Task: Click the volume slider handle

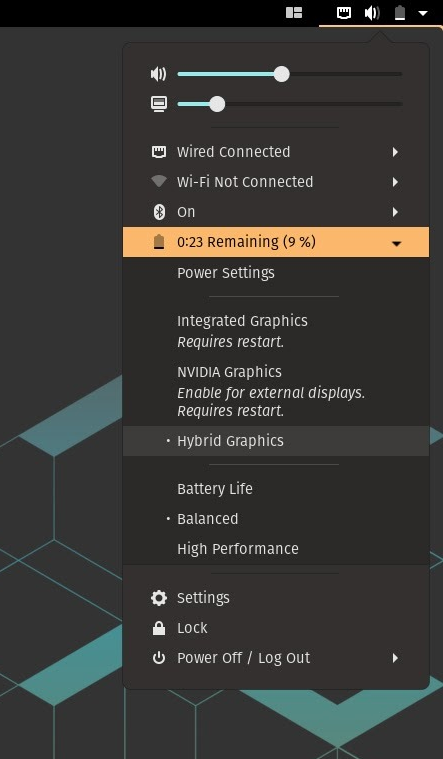Action: coord(281,74)
